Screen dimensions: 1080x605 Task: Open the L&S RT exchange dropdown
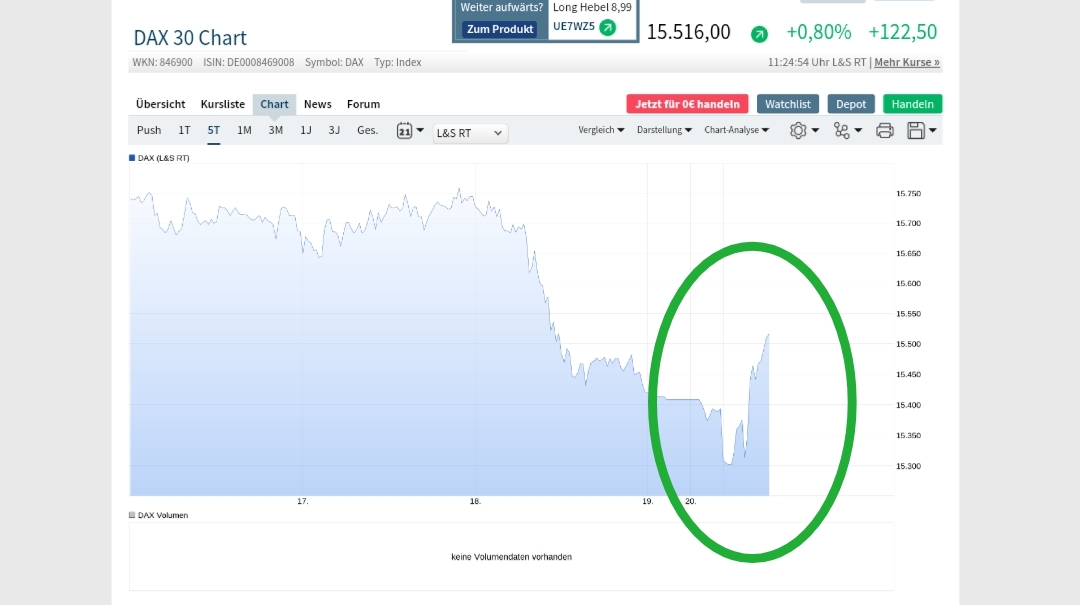(470, 133)
